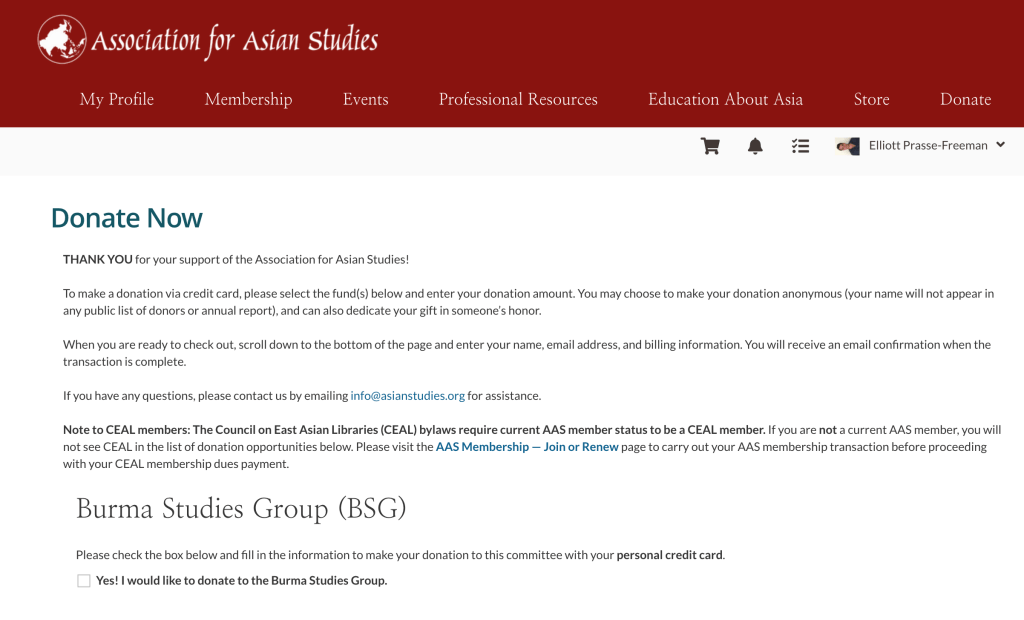Image resolution: width=1024 pixels, height=620 pixels.
Task: Click the user profile avatar thumbnail
Action: [847, 146]
